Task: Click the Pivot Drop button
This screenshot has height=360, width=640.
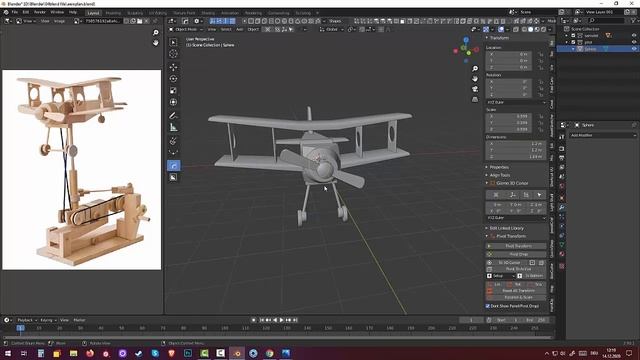Action: pos(516,254)
